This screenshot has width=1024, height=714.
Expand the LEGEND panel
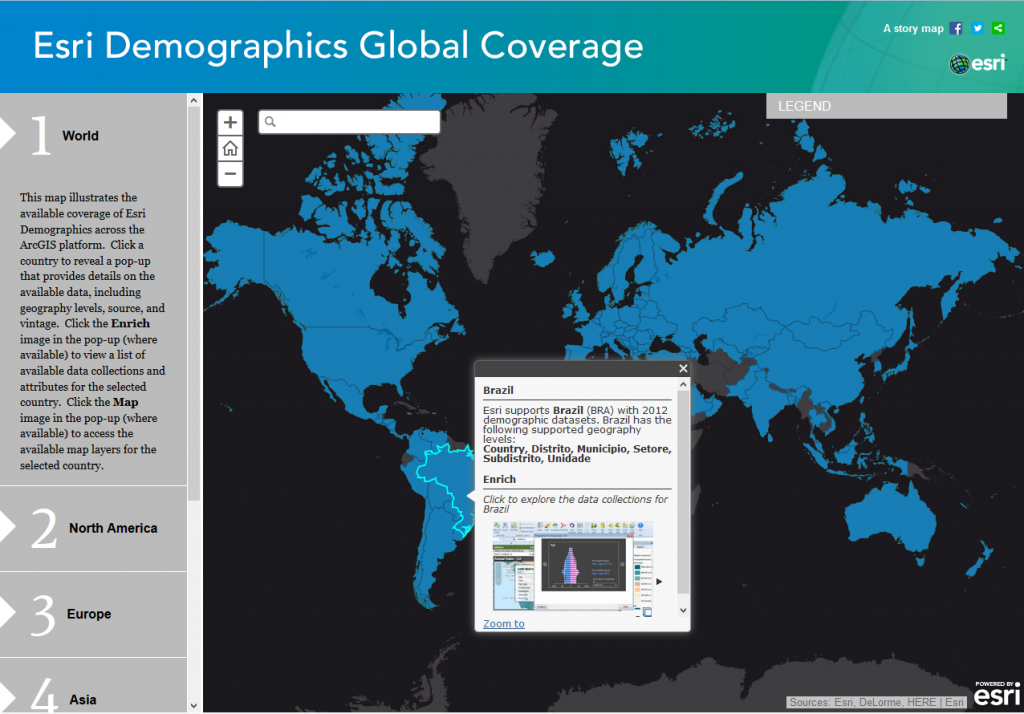coord(886,106)
